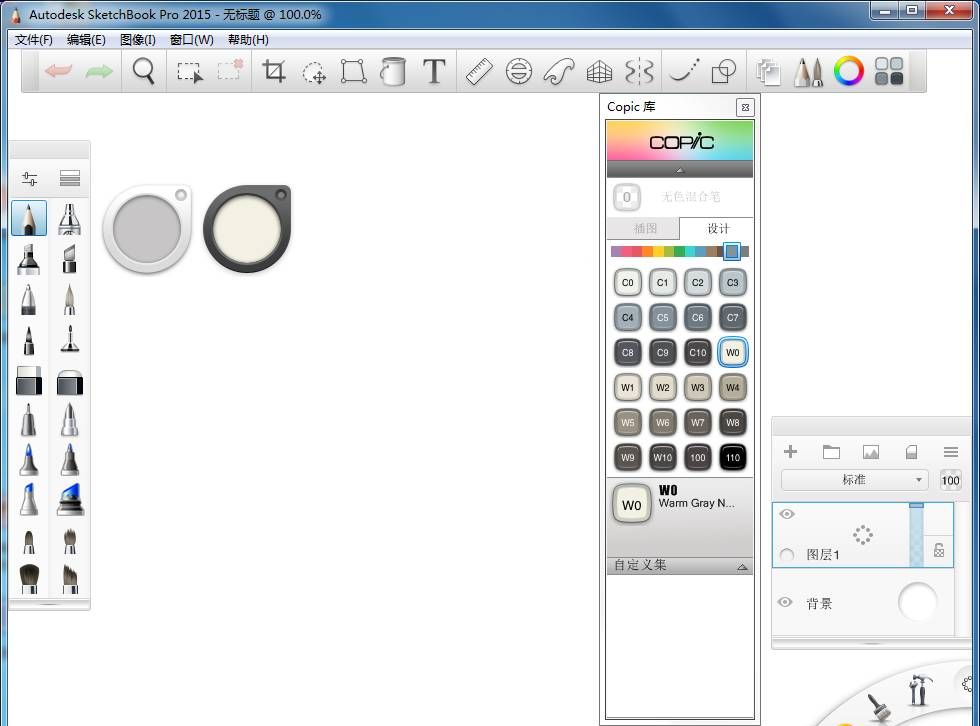Screen dimensions: 980x726
Task: Select the Steady Stroke tool
Action: click(684, 71)
